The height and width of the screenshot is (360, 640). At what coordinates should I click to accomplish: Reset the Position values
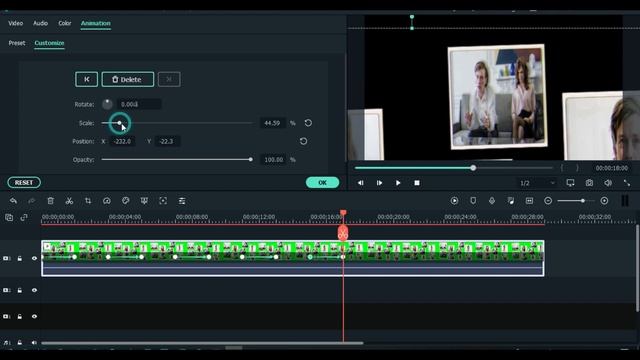(x=303, y=141)
